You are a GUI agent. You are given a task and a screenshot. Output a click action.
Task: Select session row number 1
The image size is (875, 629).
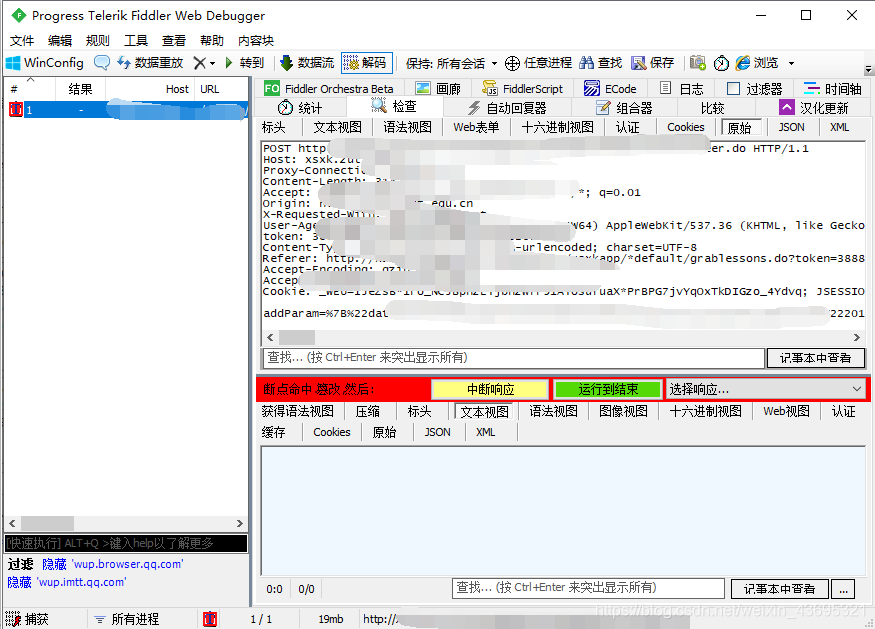(x=126, y=110)
